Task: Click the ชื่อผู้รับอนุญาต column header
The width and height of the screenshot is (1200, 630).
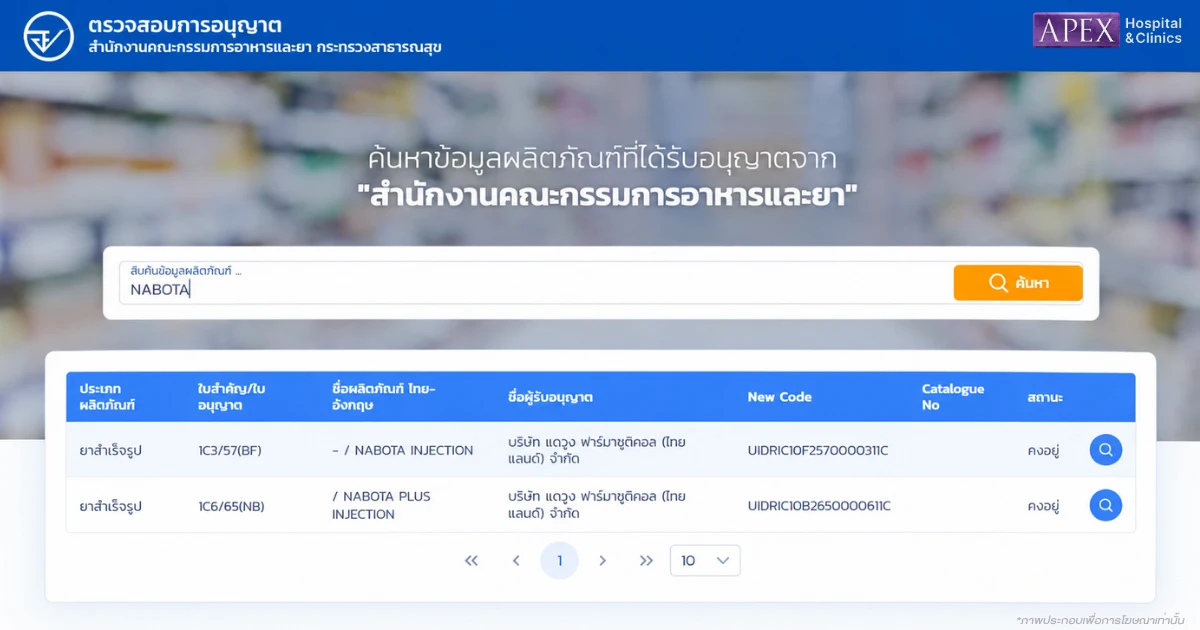Action: [x=551, y=397]
